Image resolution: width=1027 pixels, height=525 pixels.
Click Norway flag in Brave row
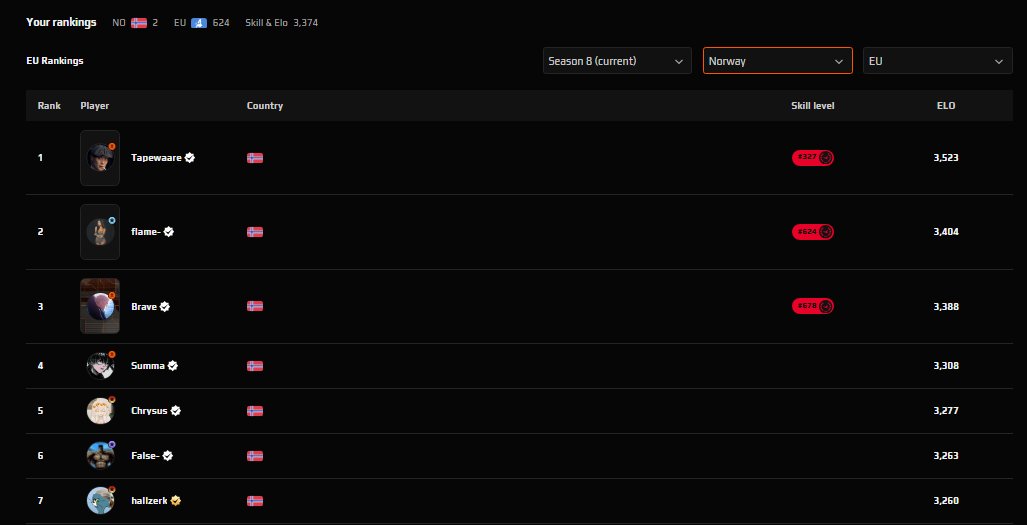click(x=255, y=306)
